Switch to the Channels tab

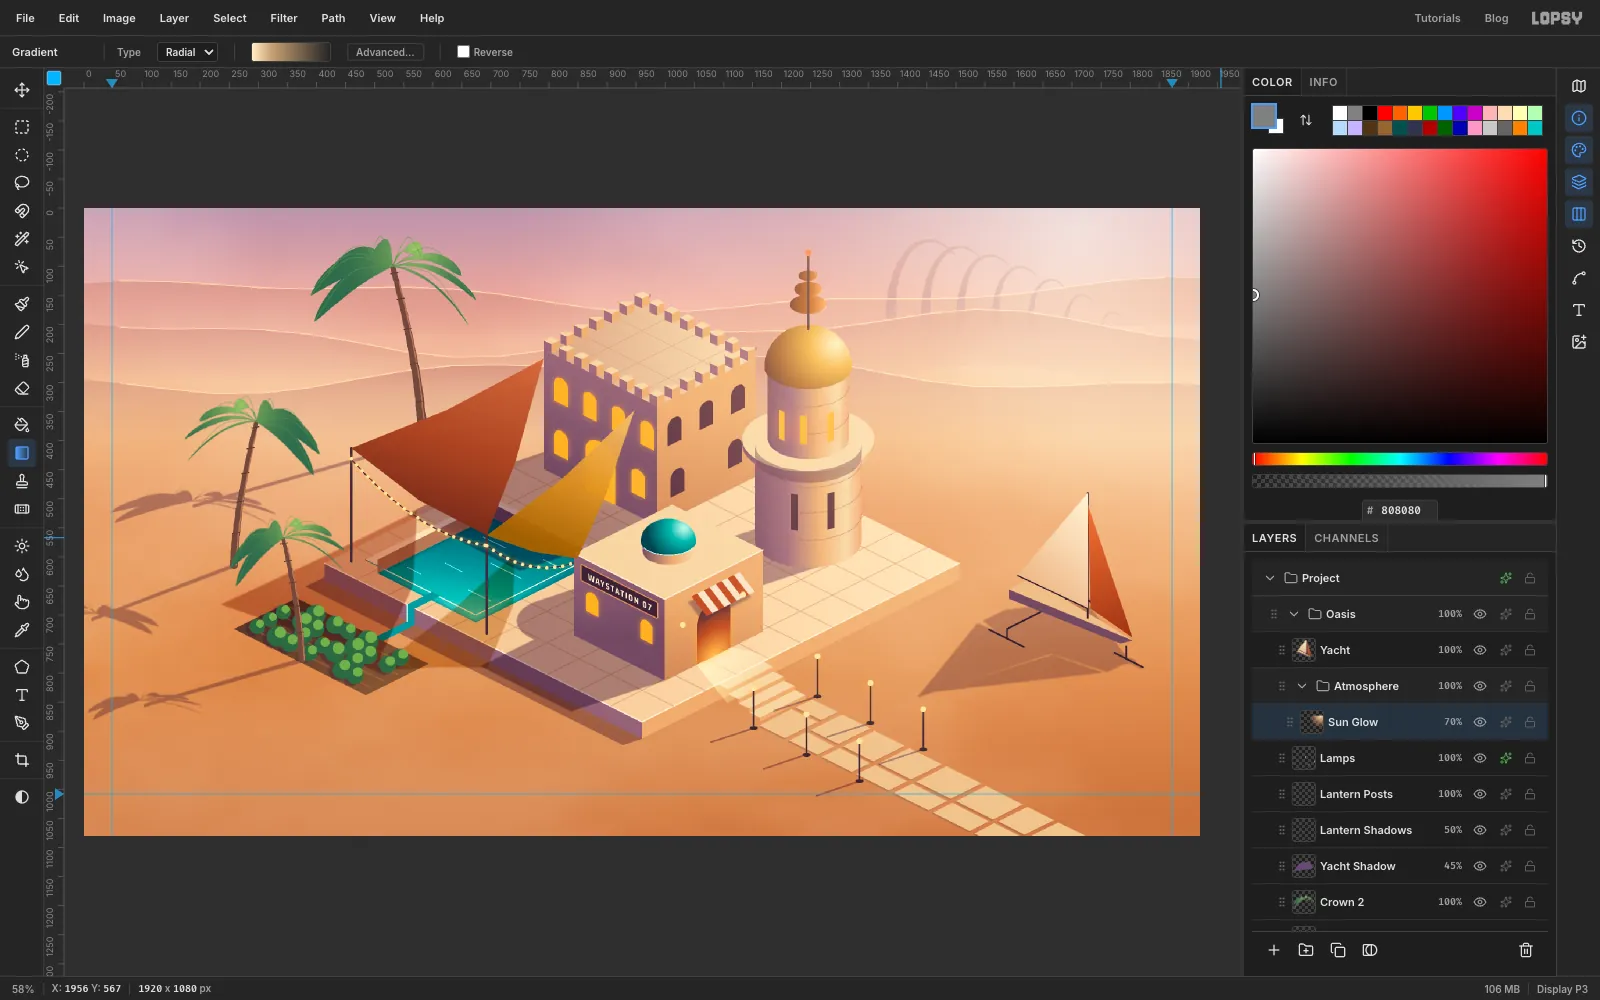[1346, 538]
